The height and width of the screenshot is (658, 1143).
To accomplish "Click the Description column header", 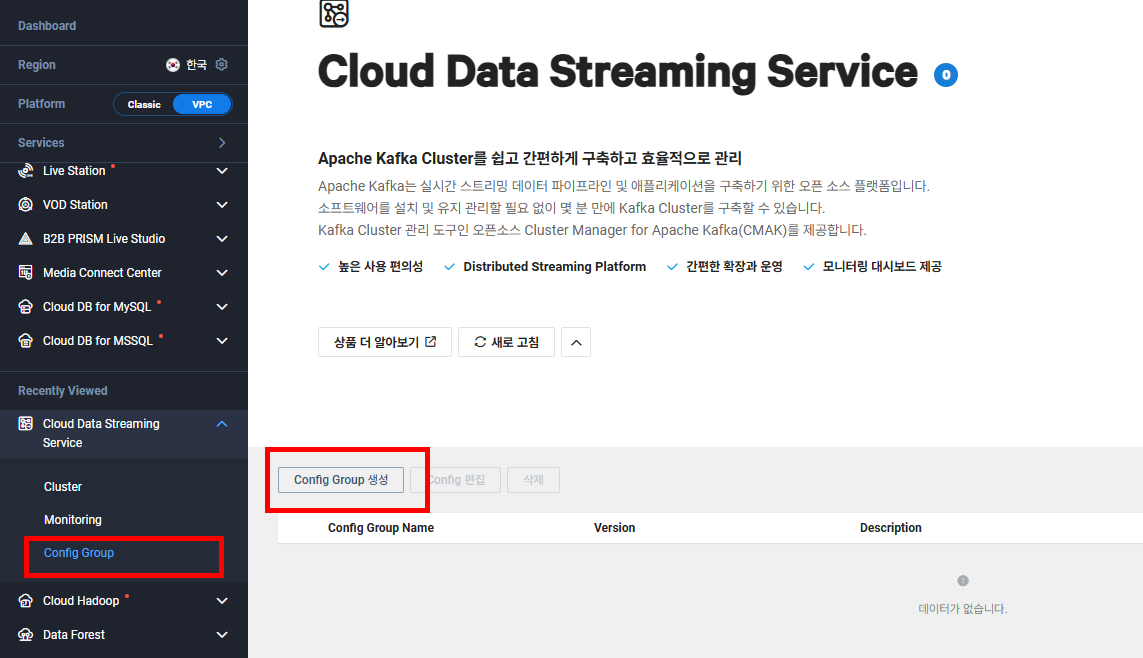I will tap(890, 528).
